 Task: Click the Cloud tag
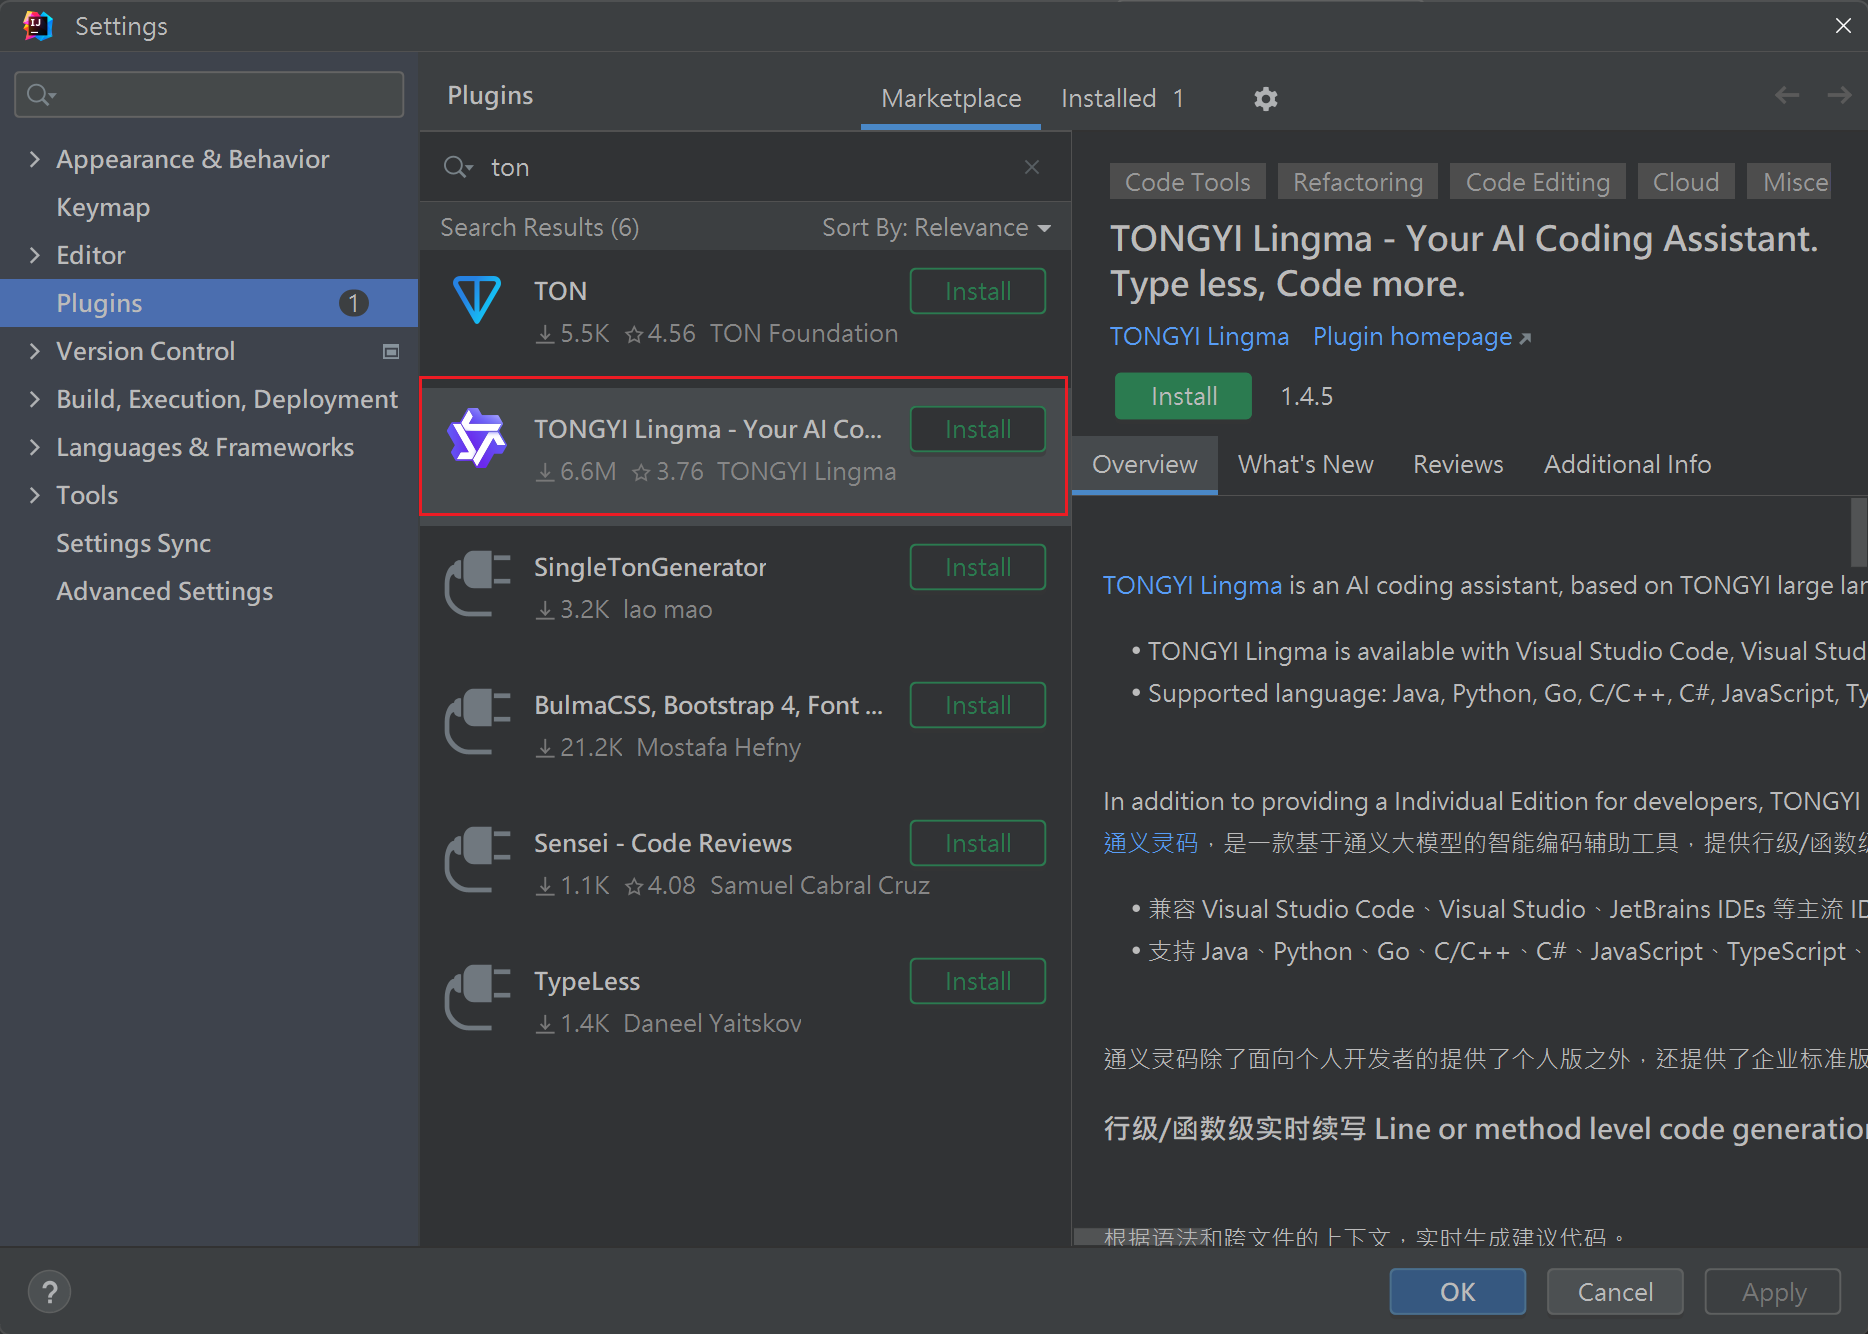1686,182
